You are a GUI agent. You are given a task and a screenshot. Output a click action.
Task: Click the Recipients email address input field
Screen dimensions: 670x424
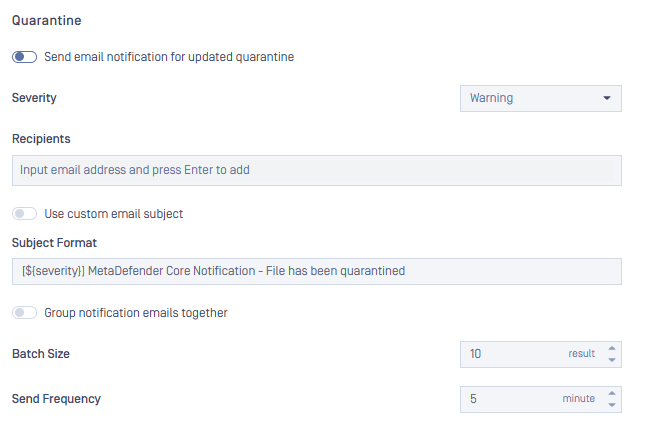coord(316,170)
